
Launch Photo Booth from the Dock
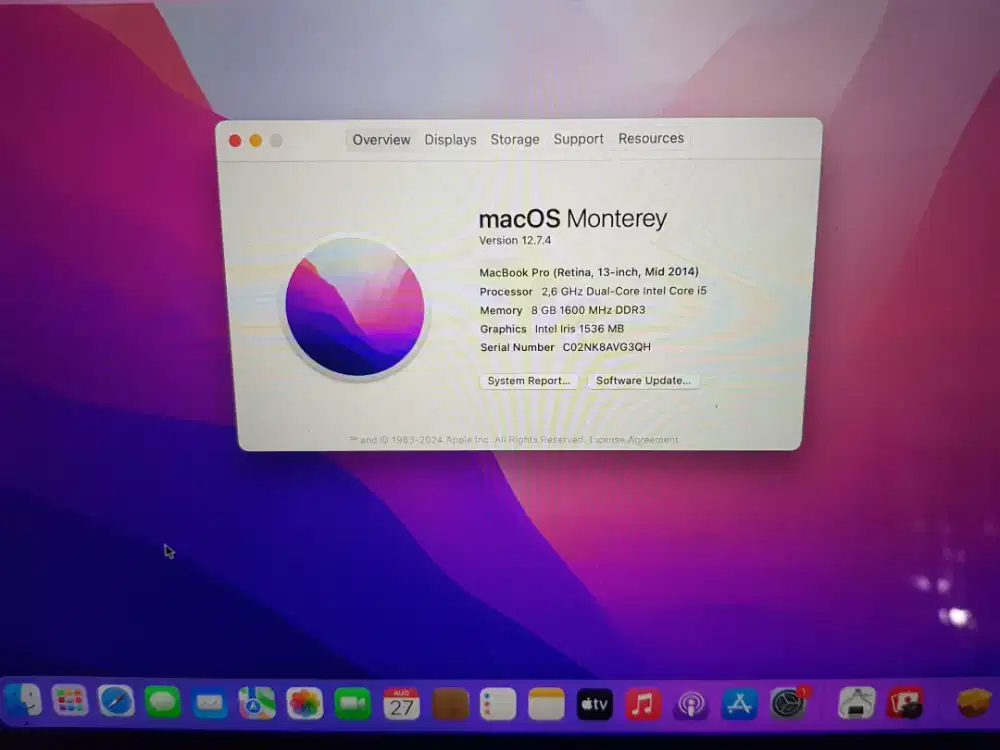point(905,703)
